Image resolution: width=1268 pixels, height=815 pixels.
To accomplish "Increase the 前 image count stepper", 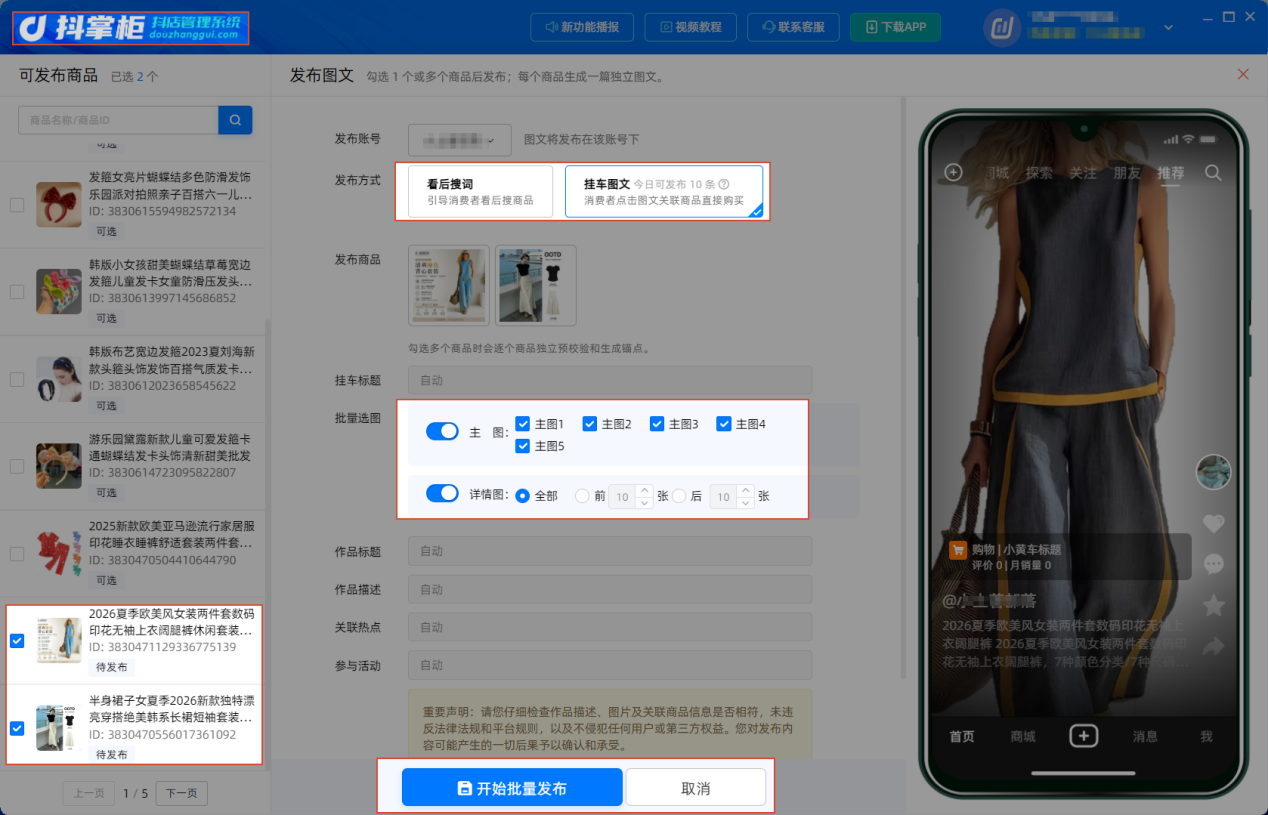I will 645,490.
